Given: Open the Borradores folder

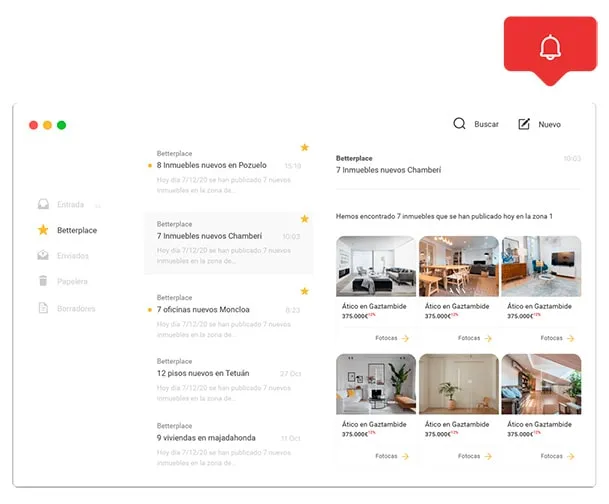Looking at the screenshot, I should 76,308.
